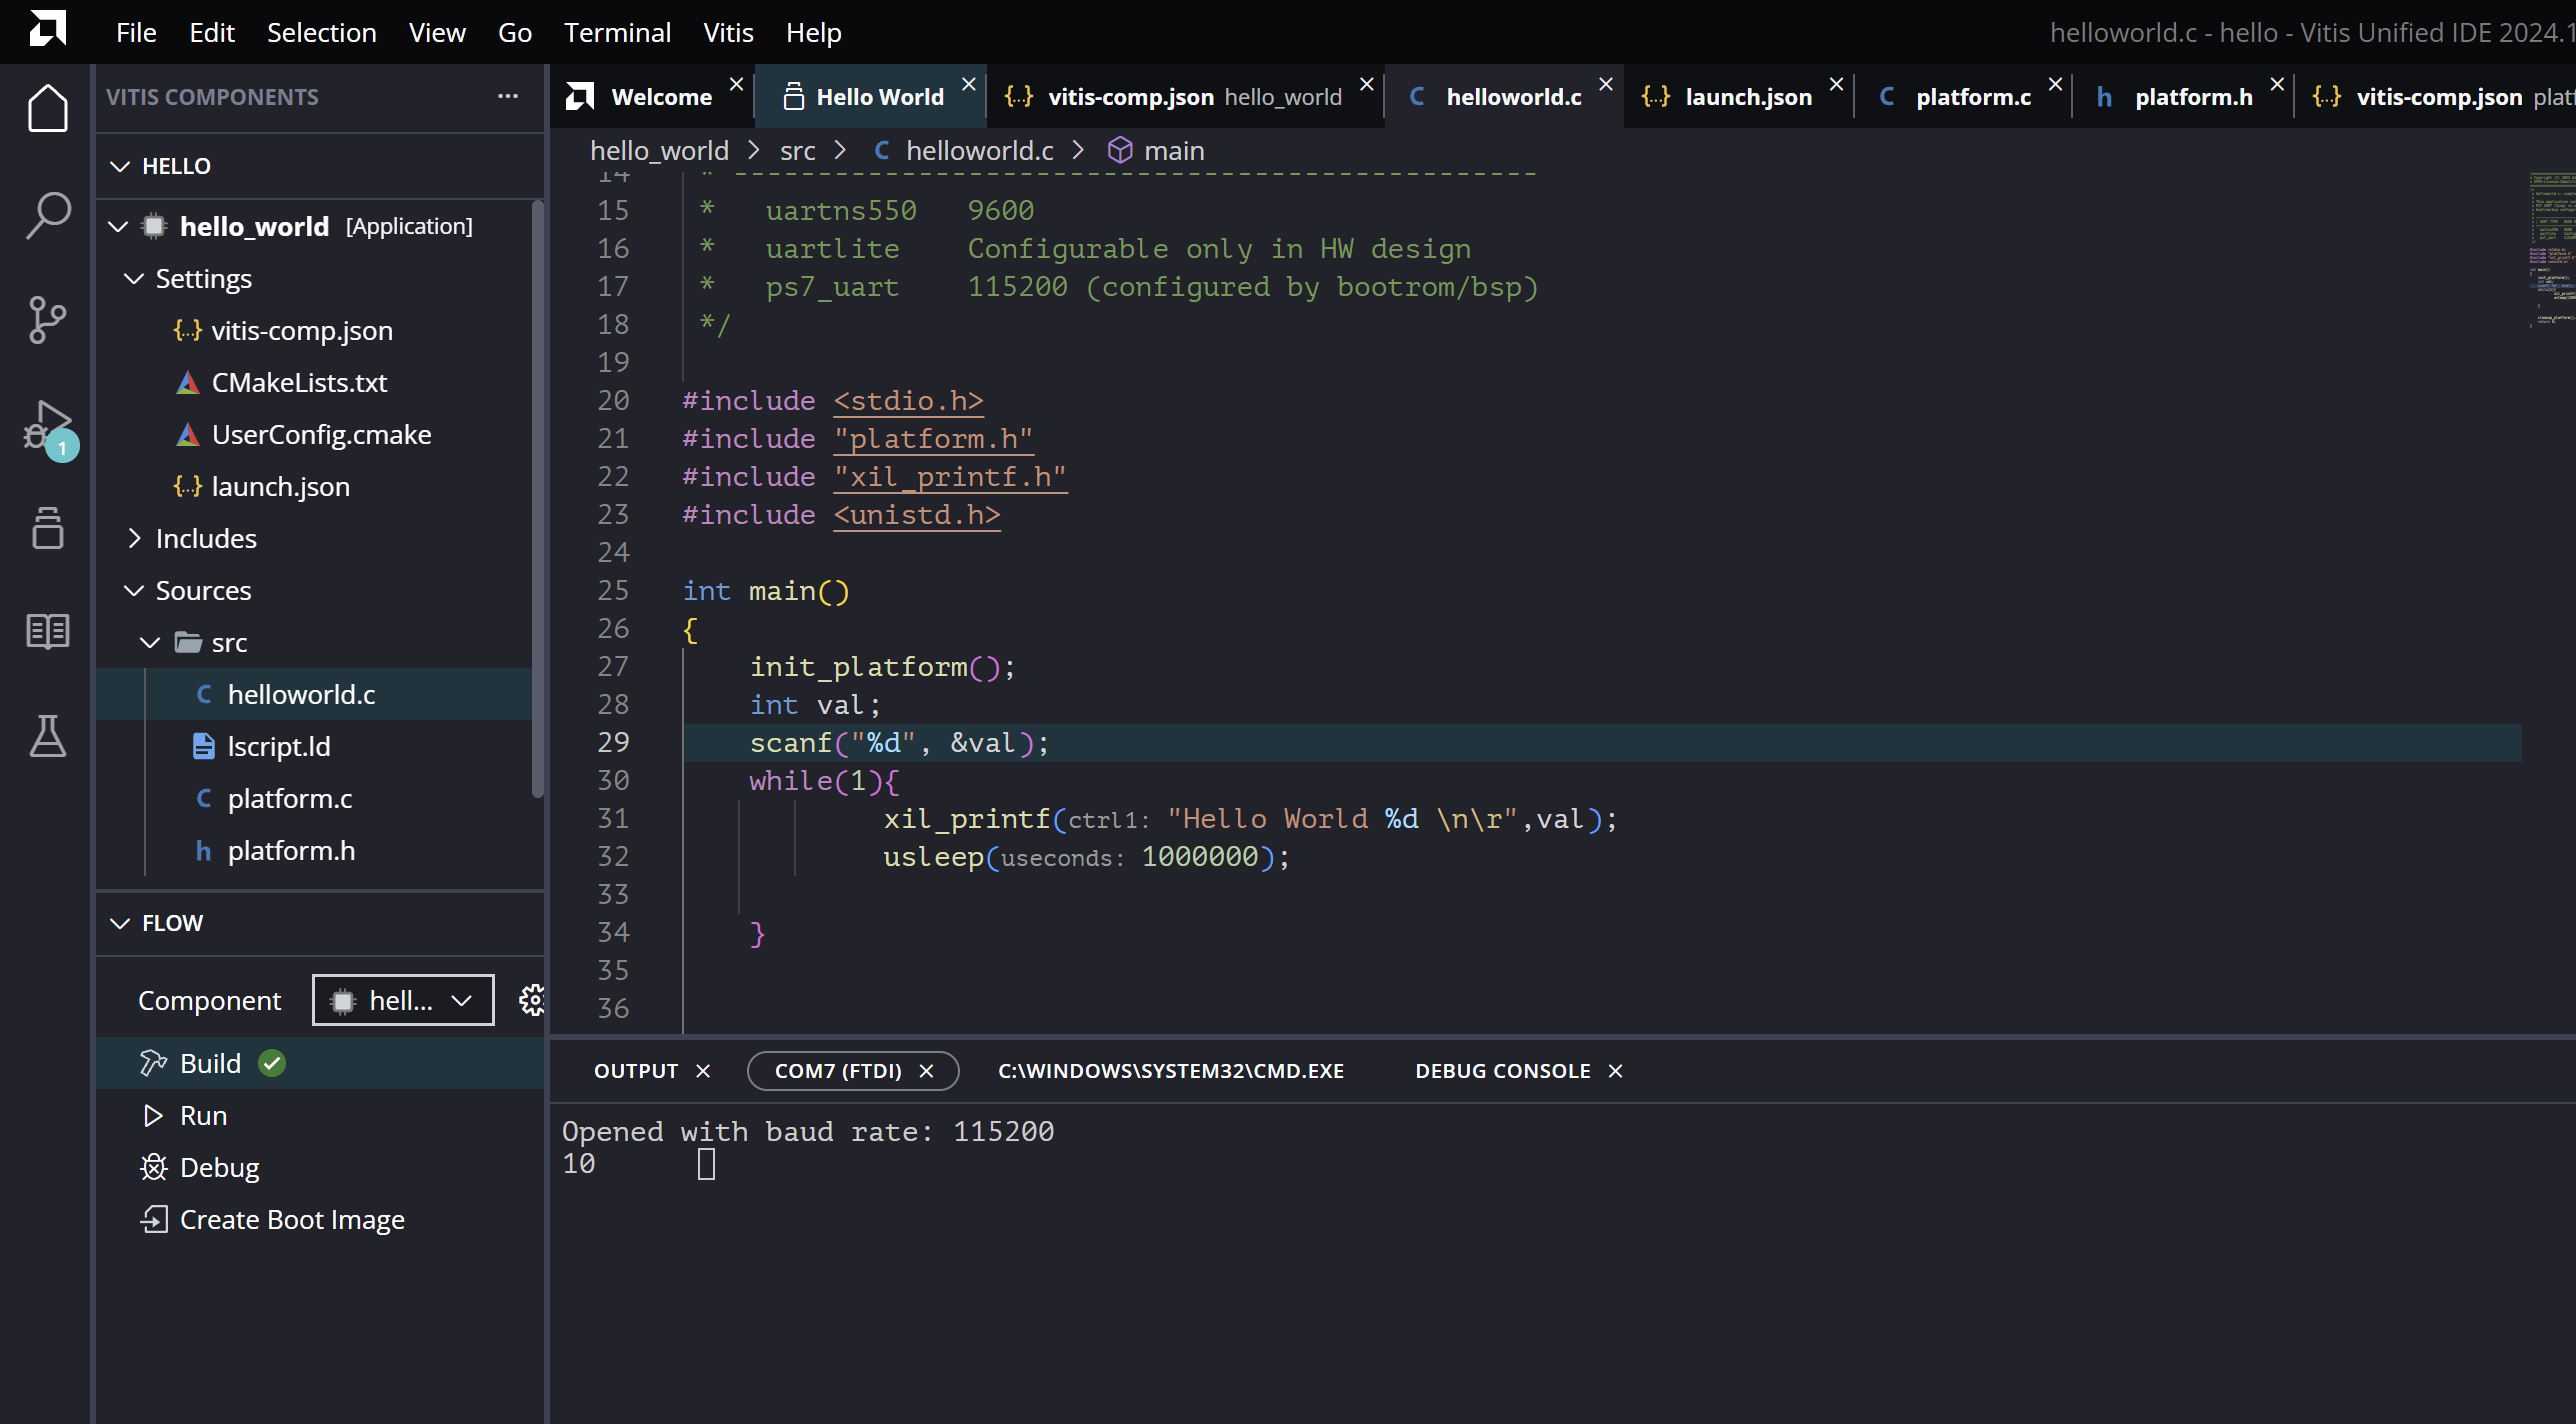Screen dimensions: 2576x1424
Task: Click the green Build success check mark
Action: [x=272, y=1063]
